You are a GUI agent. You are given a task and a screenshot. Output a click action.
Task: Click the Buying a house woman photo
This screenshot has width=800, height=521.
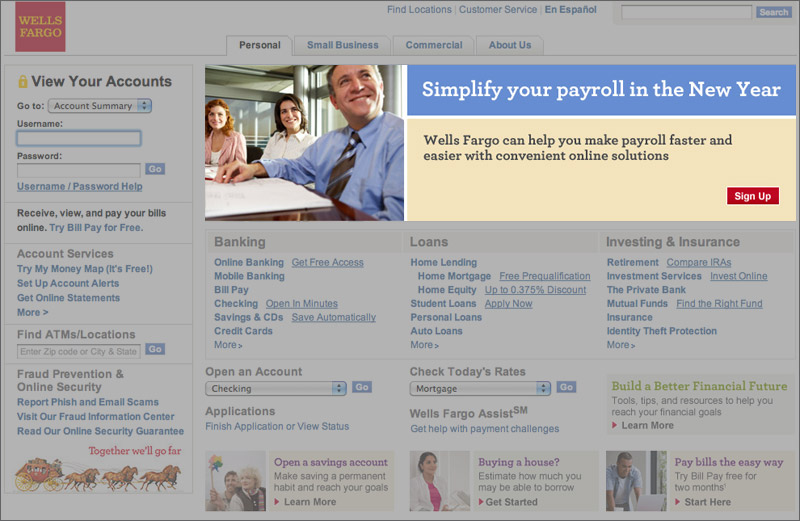pyautogui.click(x=439, y=481)
